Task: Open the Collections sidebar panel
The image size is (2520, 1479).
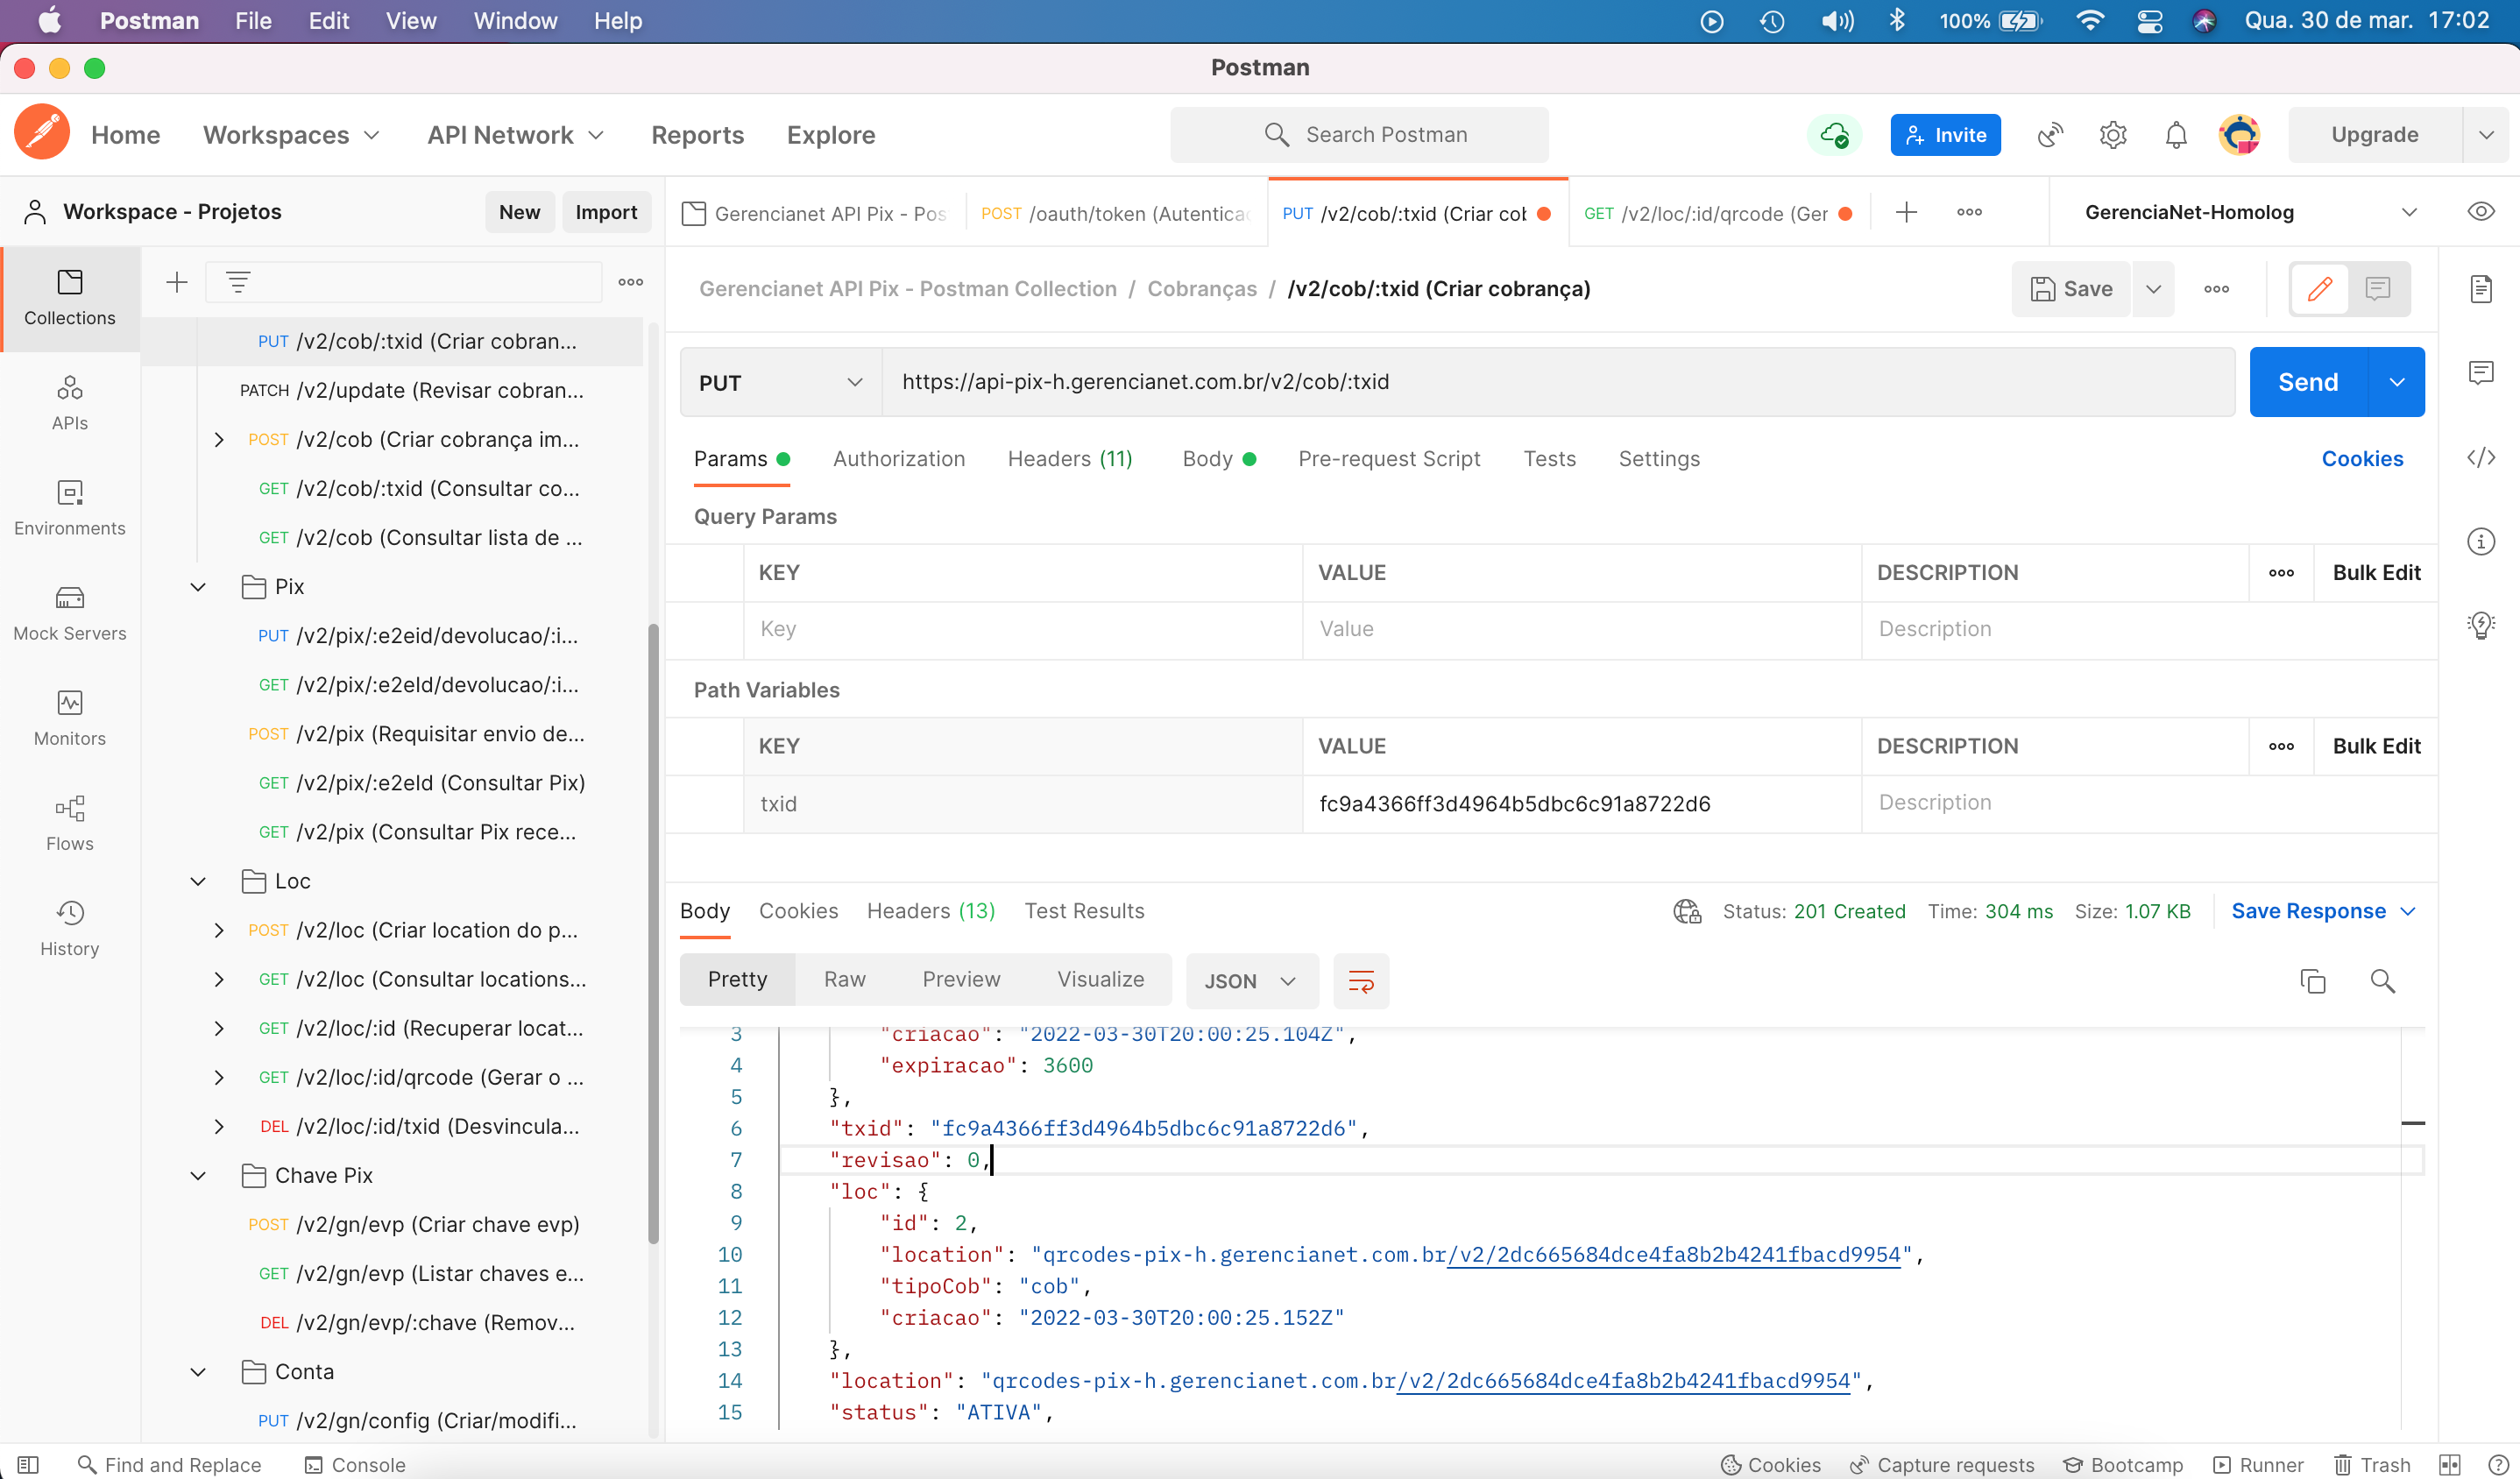Action: click(69, 297)
